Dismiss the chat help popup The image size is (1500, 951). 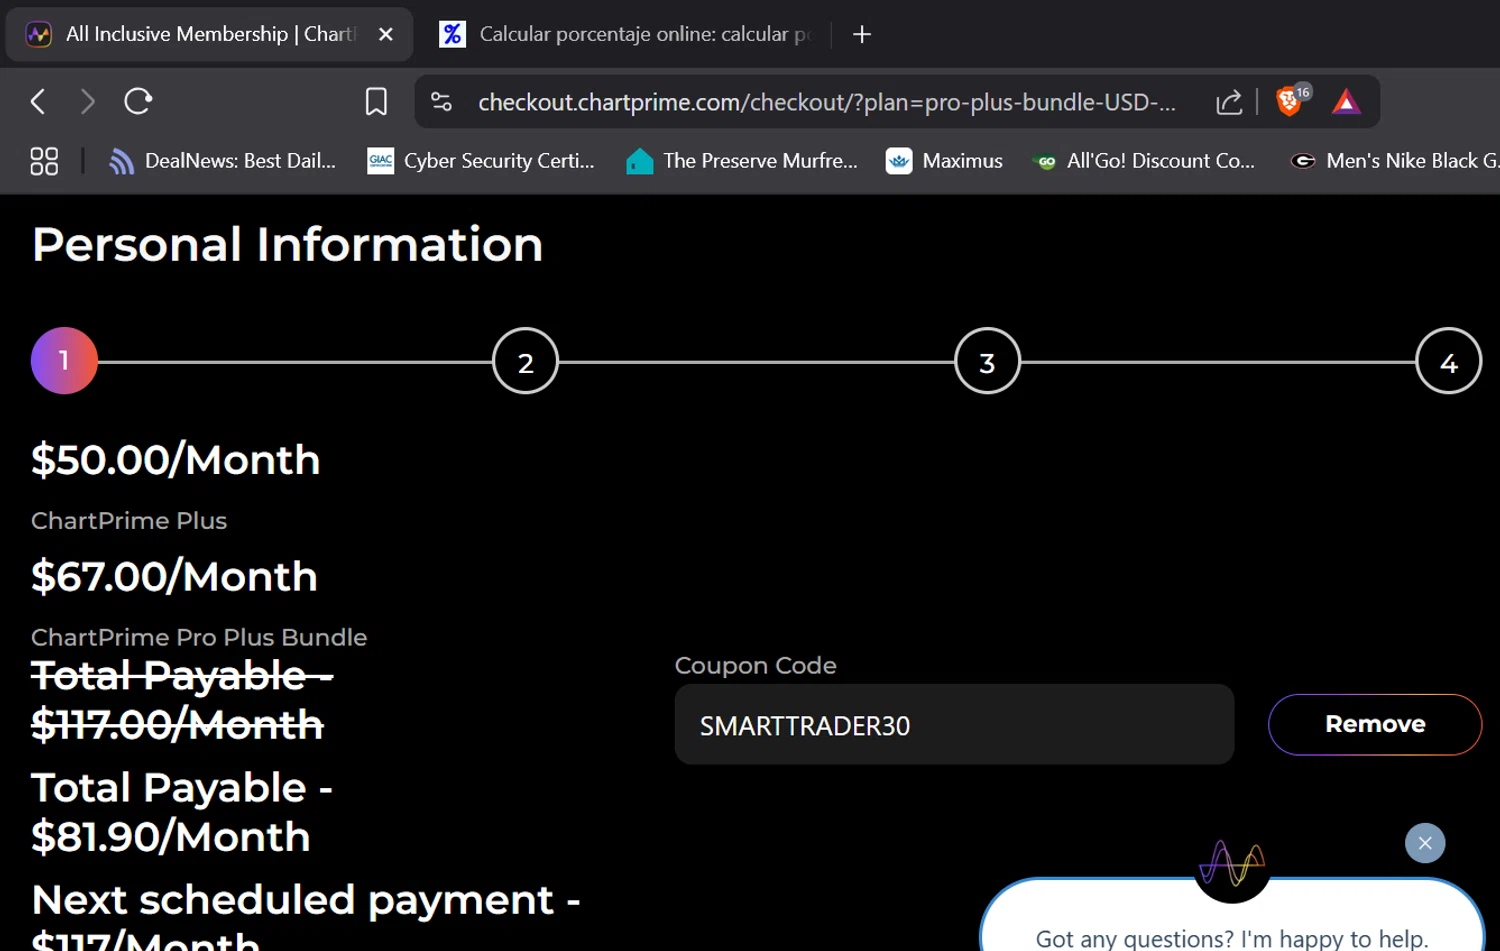(1425, 843)
